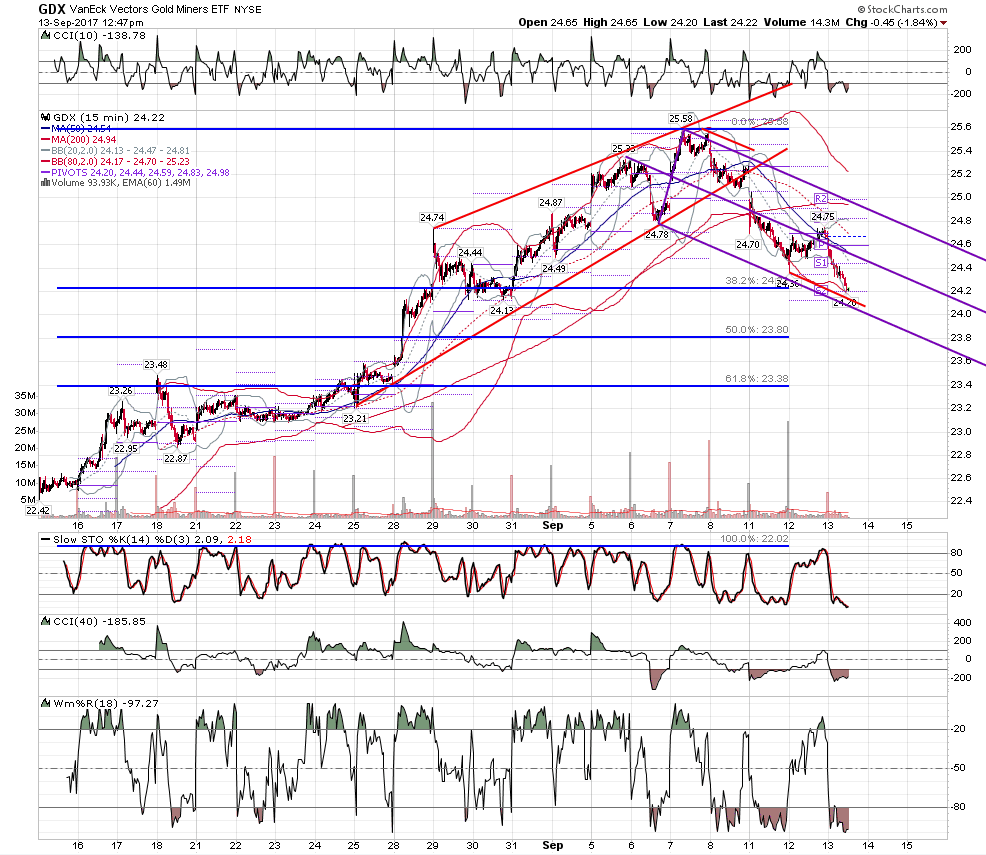
Task: Click the 22.42 starting price label
Action: 38,510
